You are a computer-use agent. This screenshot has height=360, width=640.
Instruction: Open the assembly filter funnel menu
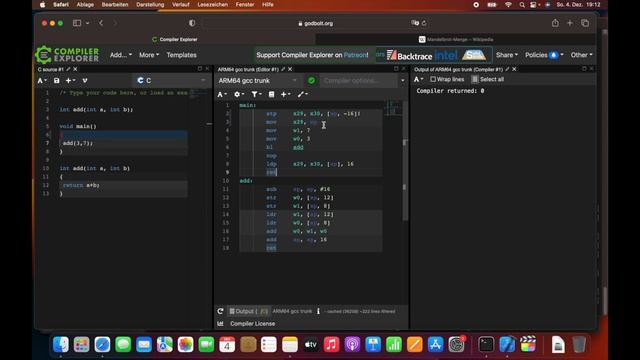point(256,94)
